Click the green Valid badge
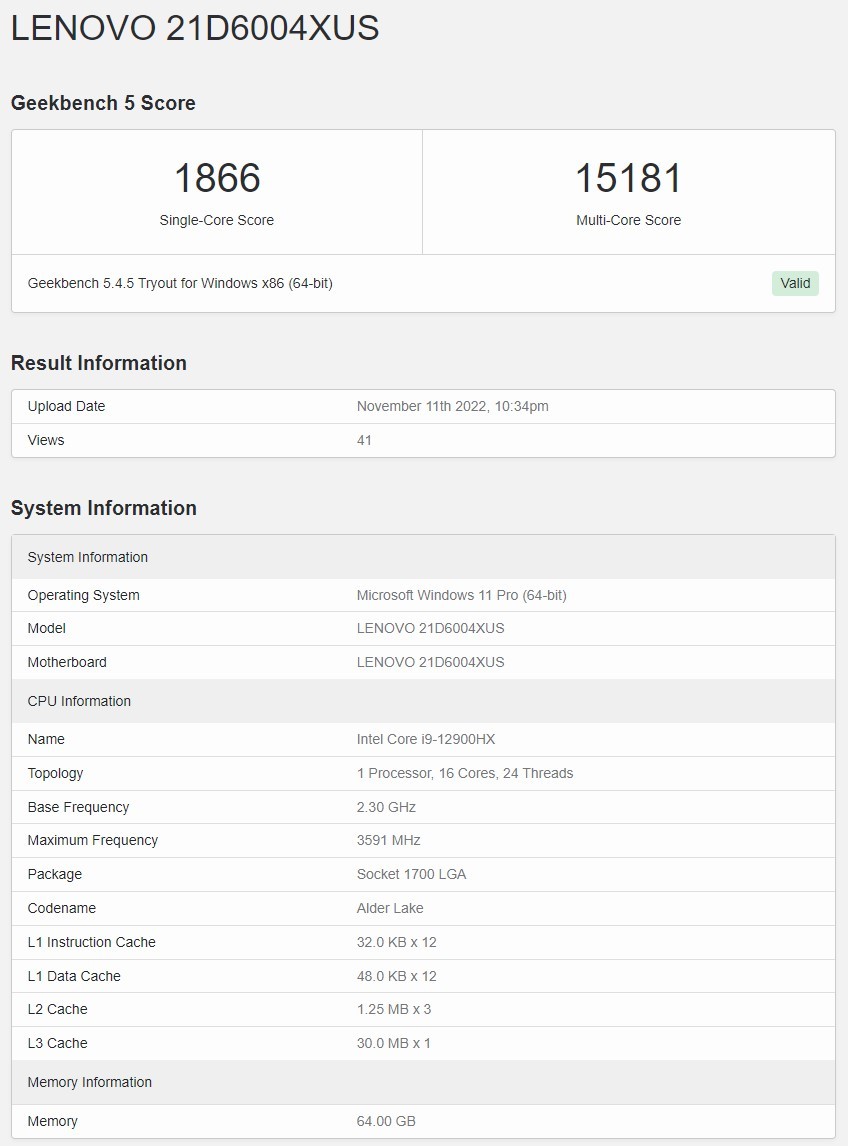The width and height of the screenshot is (848, 1146). pos(794,283)
